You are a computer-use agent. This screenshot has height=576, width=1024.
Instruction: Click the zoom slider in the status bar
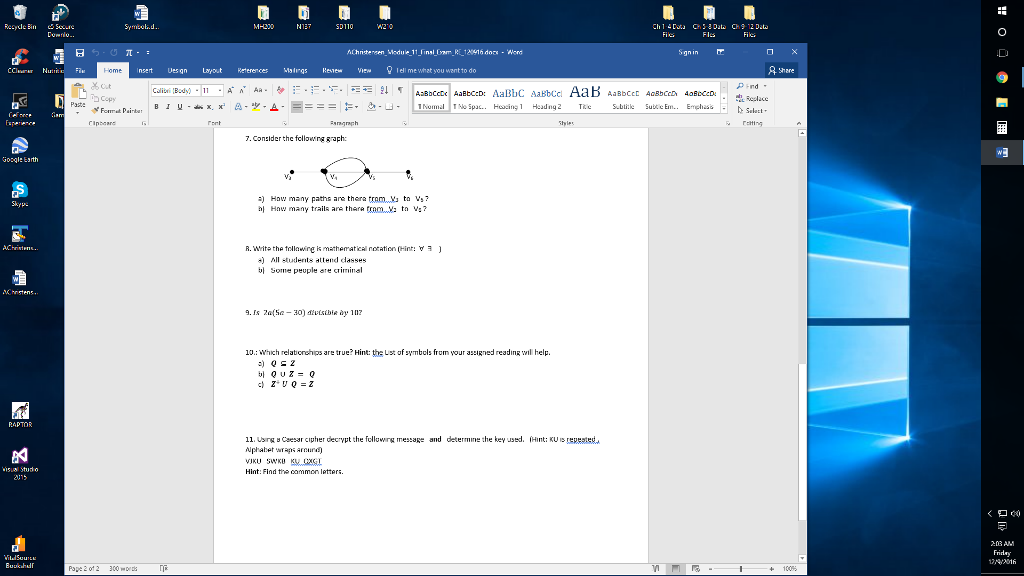[741, 566]
